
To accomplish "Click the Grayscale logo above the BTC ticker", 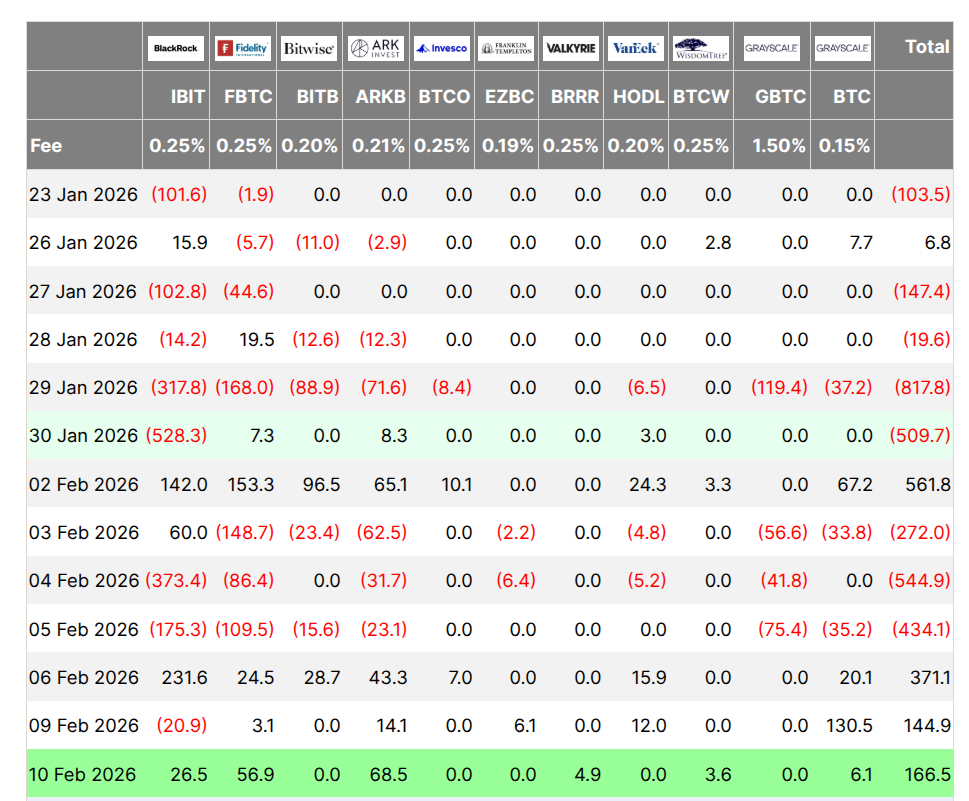I will (x=842, y=48).
